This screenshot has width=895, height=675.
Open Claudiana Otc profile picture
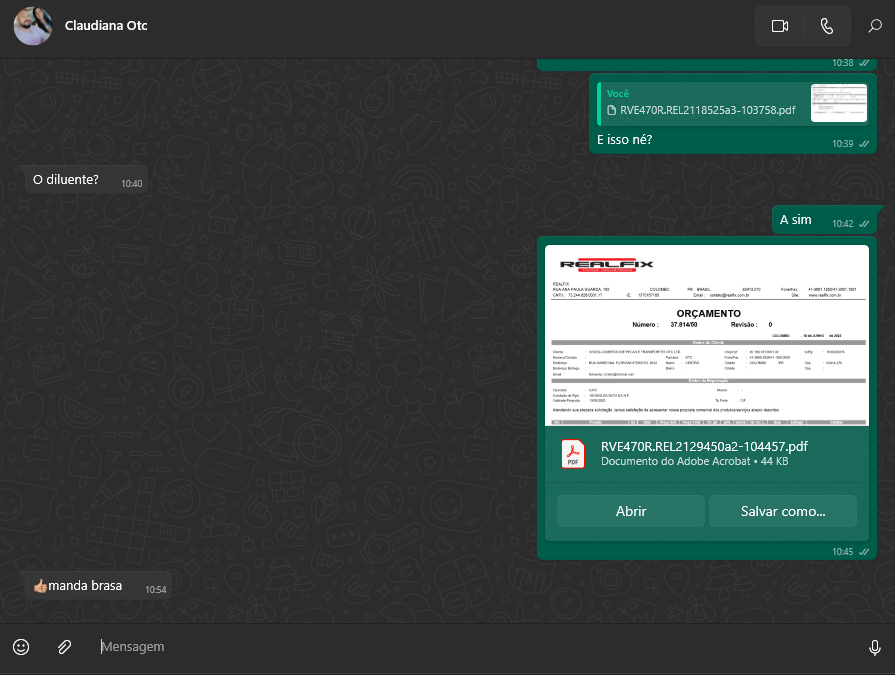(33, 26)
